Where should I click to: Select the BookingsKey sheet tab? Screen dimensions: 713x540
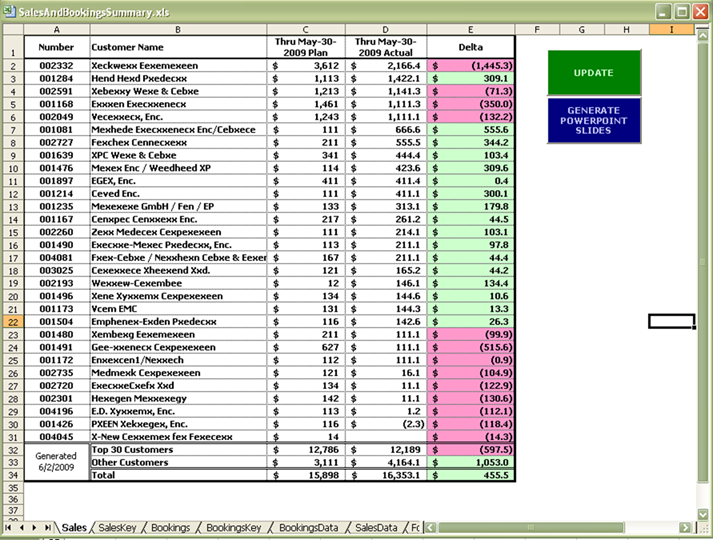[x=233, y=528]
